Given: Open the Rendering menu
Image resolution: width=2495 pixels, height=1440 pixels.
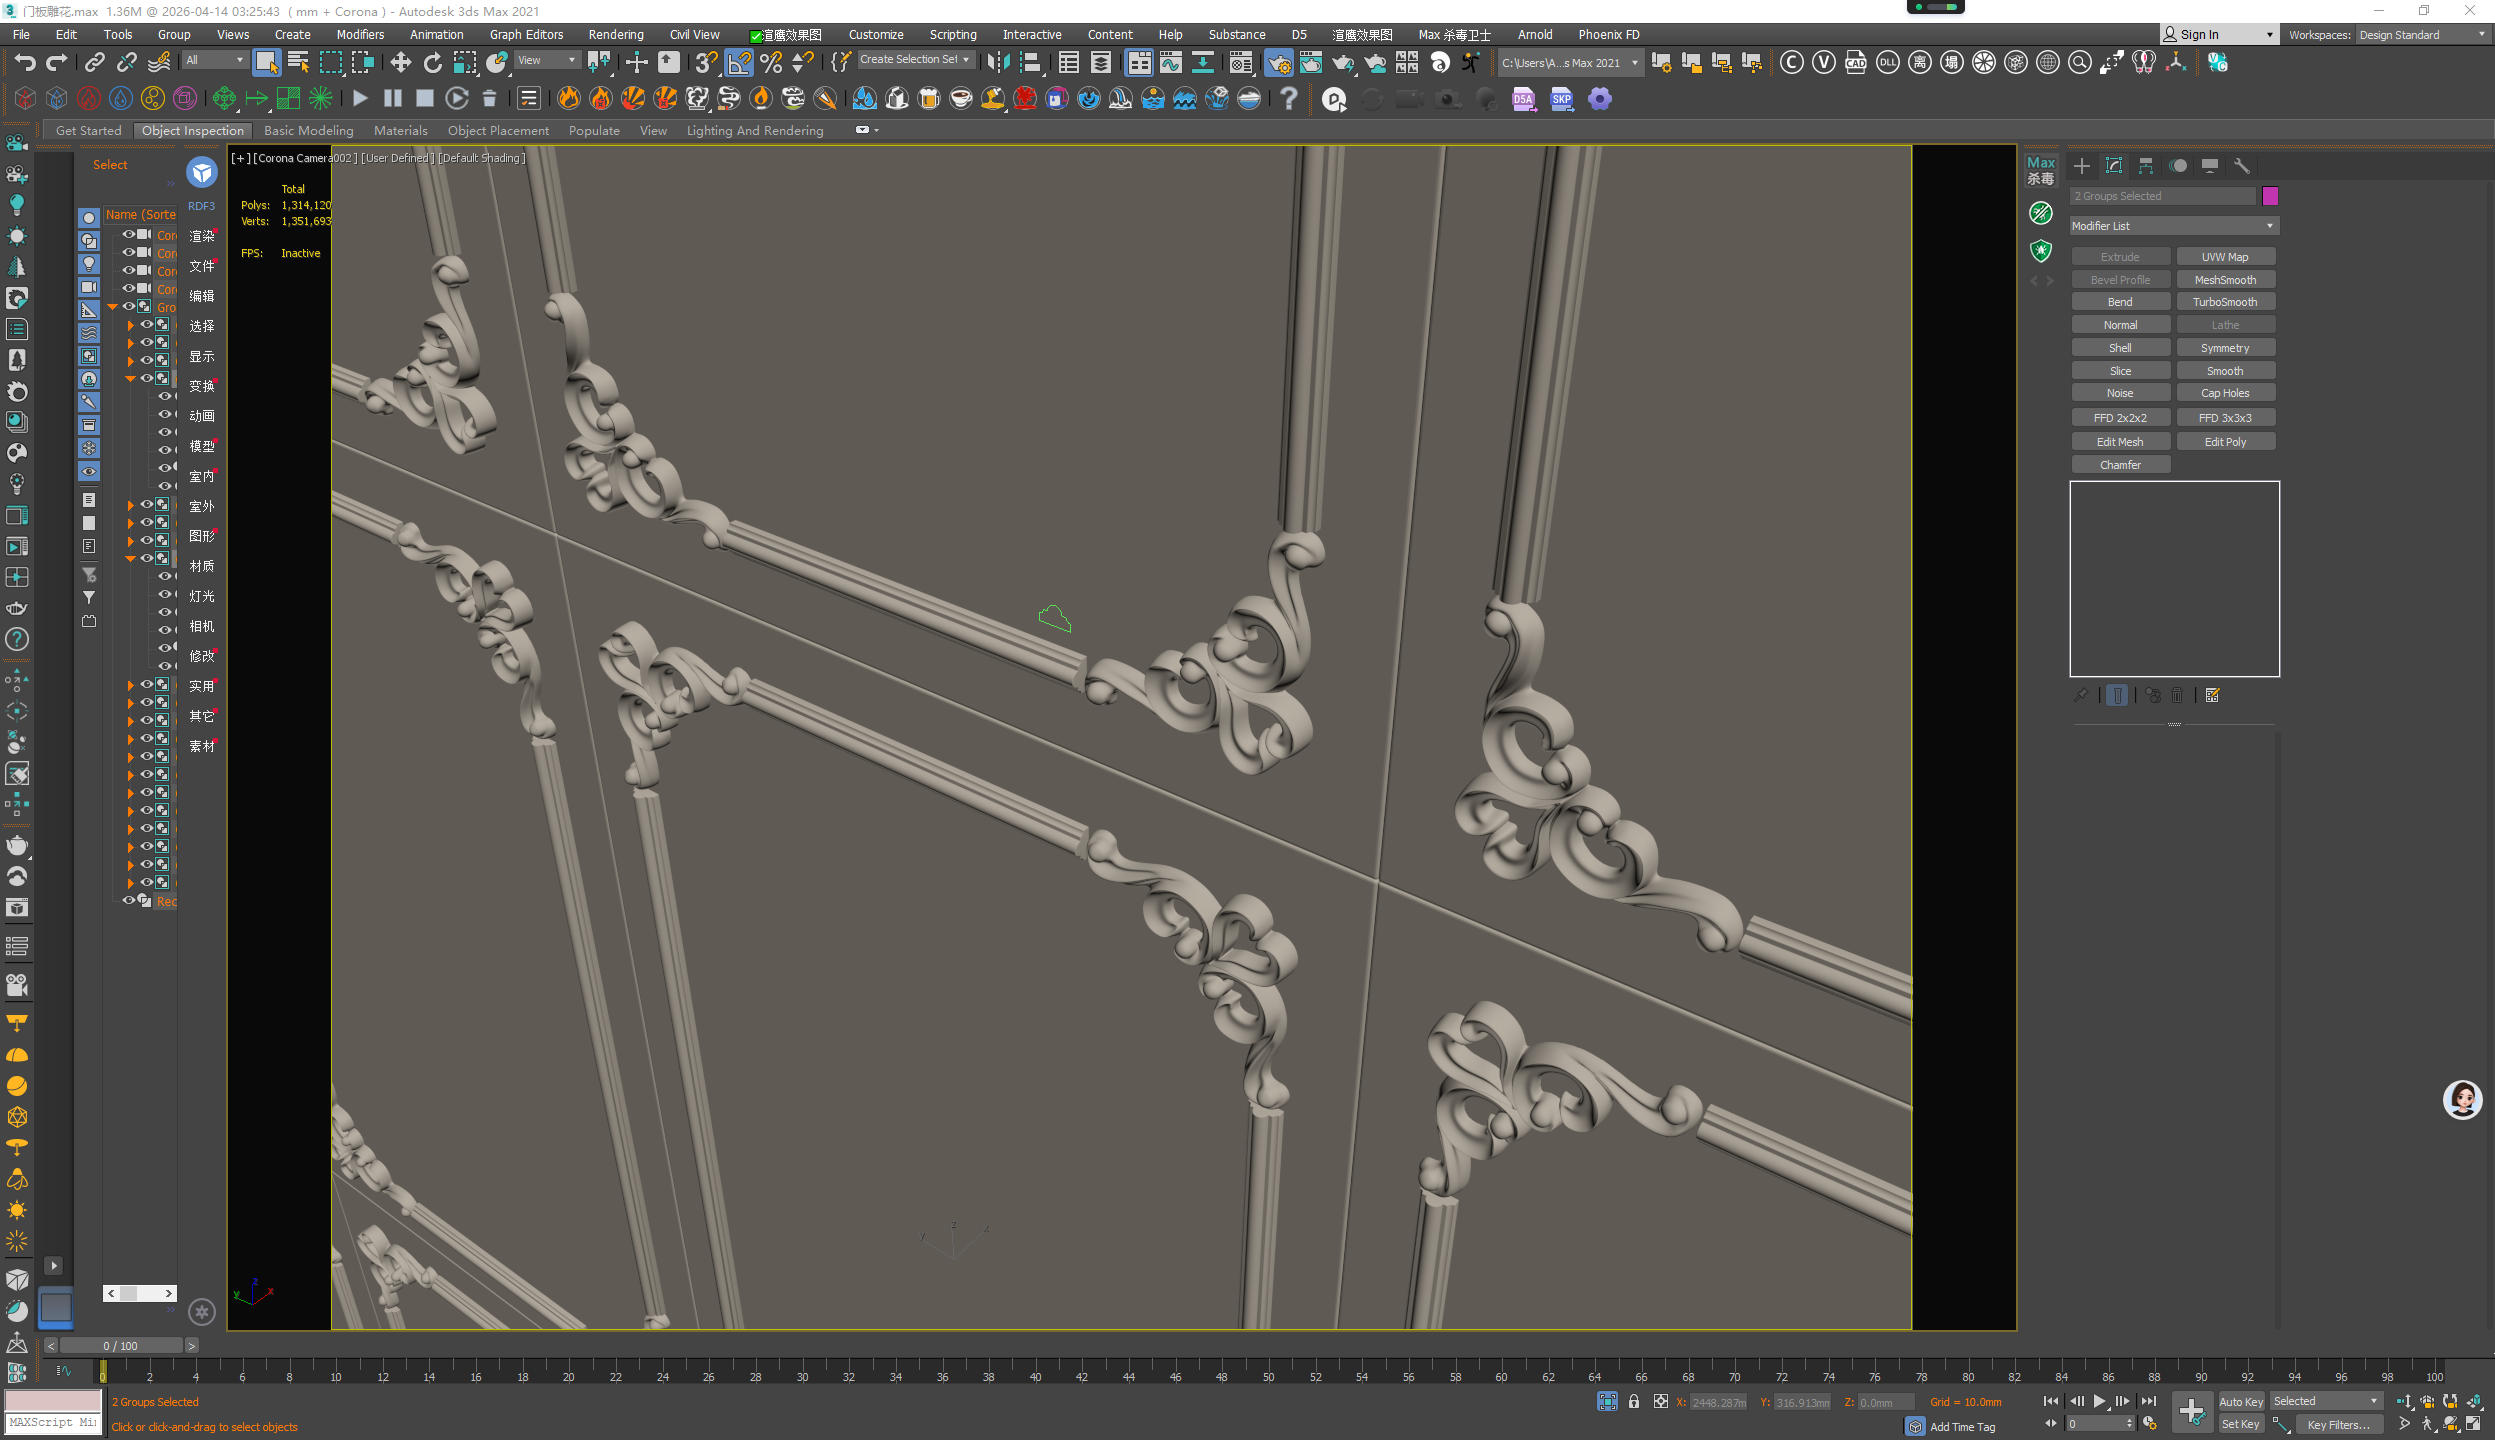Looking at the screenshot, I should (615, 35).
